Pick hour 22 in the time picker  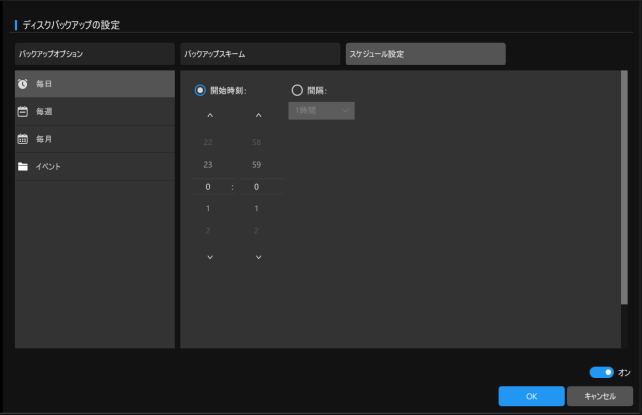click(208, 142)
